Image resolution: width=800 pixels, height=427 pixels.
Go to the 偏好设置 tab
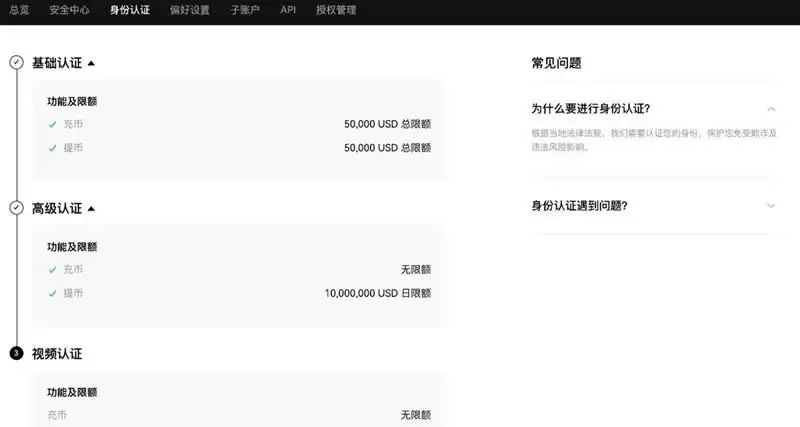(x=190, y=10)
